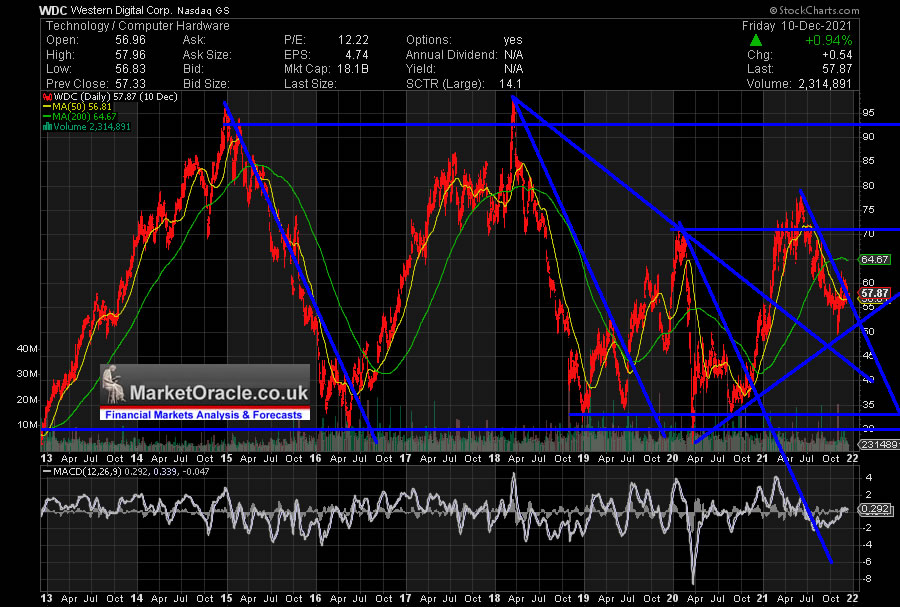Click the date 'Friday 10-Dec-2021'
900x607 pixels.
(x=797, y=26)
